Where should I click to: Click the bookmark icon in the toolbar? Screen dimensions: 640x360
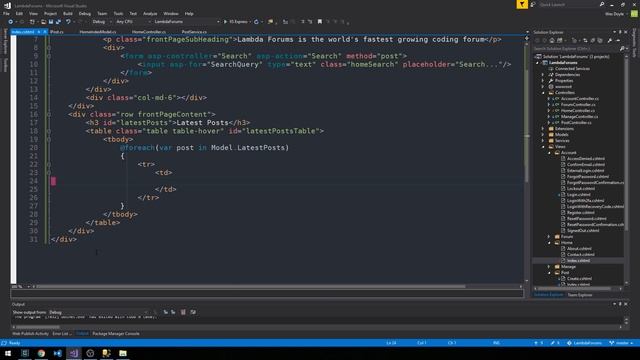click(x=320, y=22)
